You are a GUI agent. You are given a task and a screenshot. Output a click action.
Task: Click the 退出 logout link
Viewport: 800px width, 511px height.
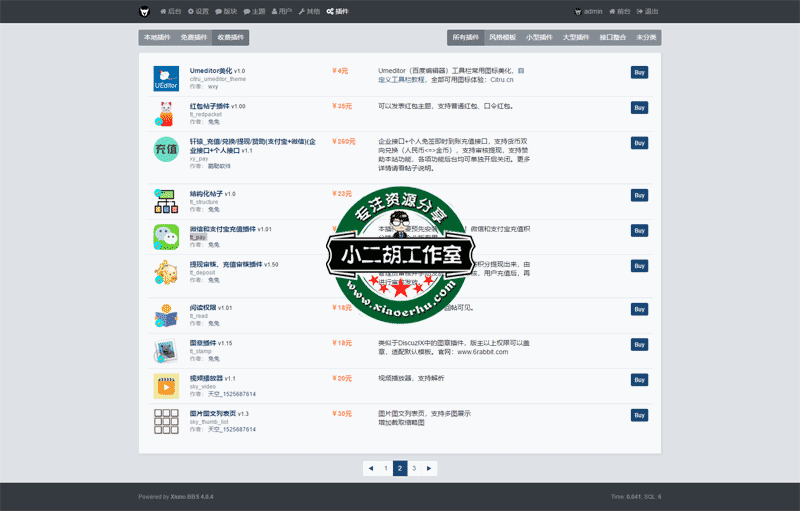647,11
